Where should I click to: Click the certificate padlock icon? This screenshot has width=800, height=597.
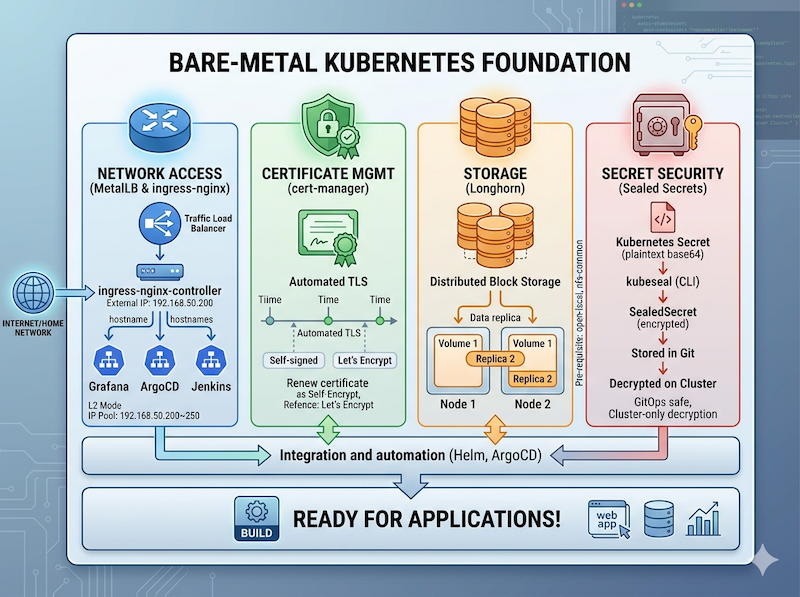(328, 123)
